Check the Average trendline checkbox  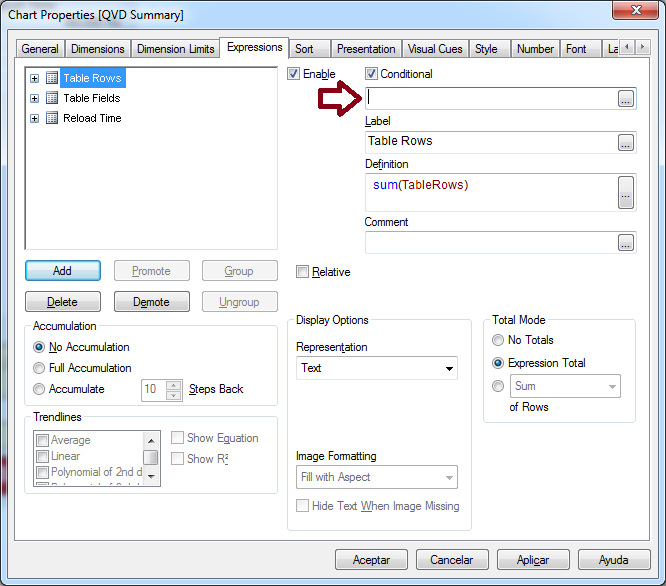[42, 440]
